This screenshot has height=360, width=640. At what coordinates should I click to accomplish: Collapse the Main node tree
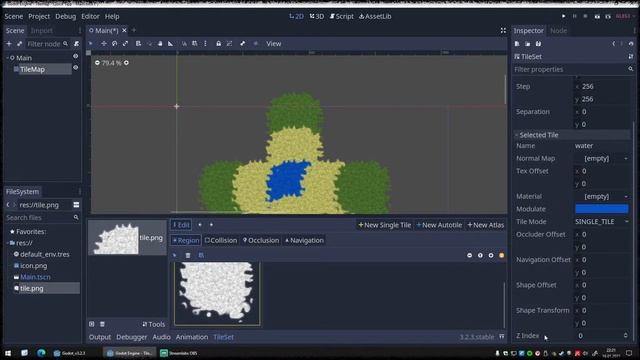click(x=7, y=58)
